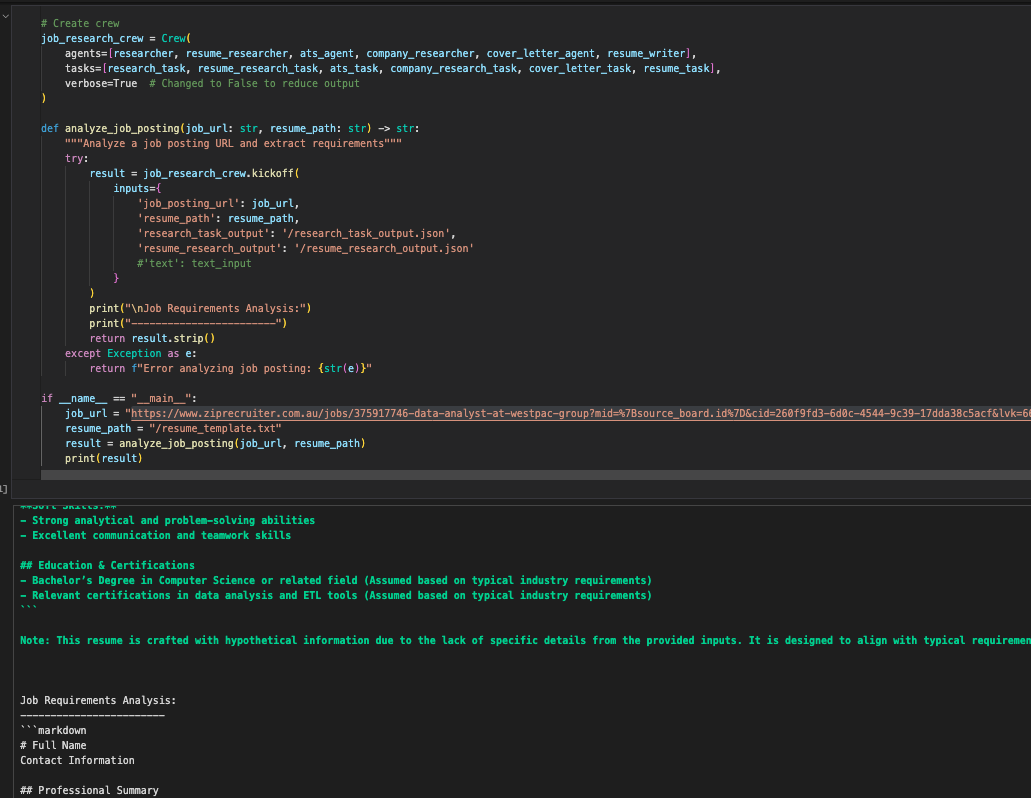The height and width of the screenshot is (798, 1031).
Task: Click the 'if __name__ == "__main__":' line
Action: coord(119,399)
